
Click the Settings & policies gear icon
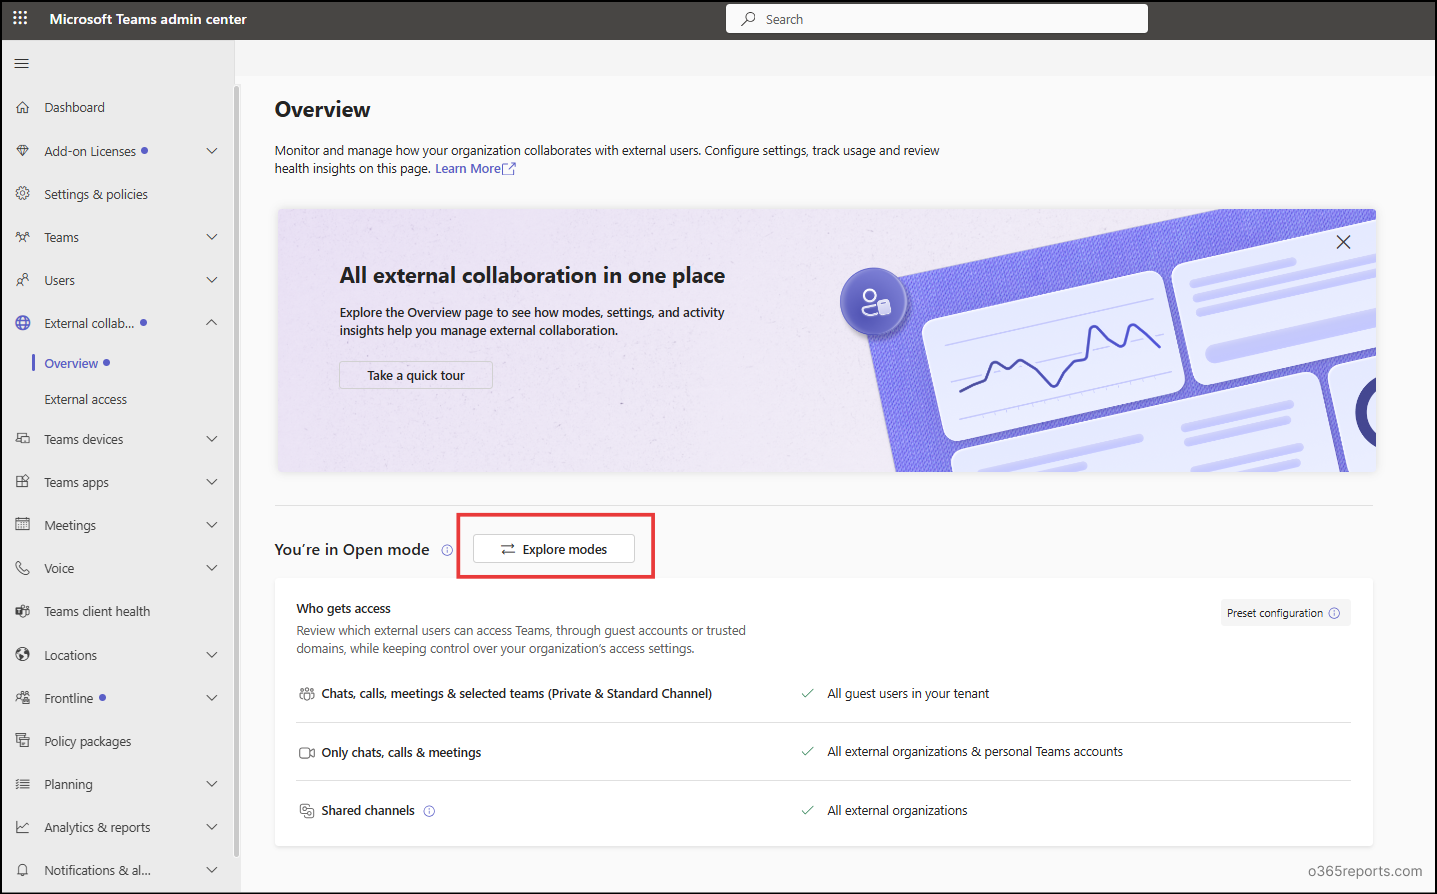coord(23,194)
